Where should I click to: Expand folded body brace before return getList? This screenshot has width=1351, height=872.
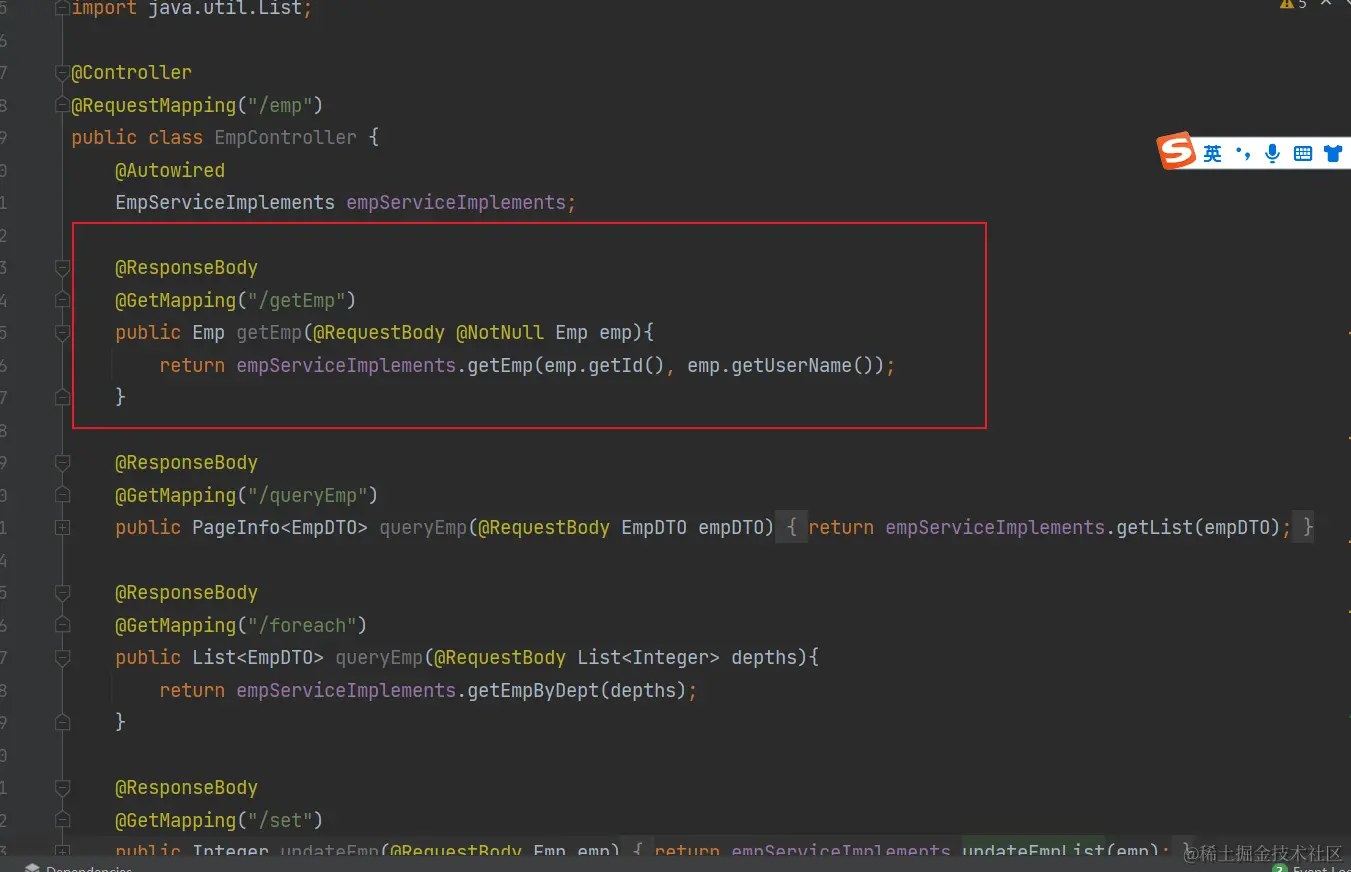[791, 527]
